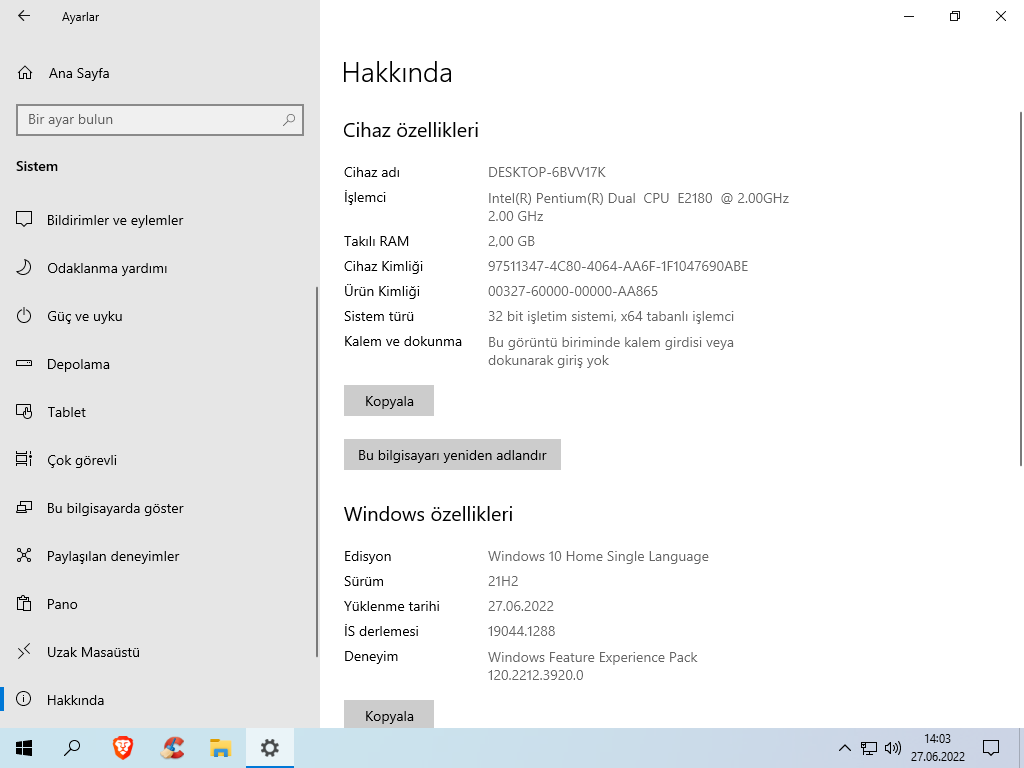1024x768 pixels.
Task: Open the Tablet settings icon
Action: [x=24, y=412]
